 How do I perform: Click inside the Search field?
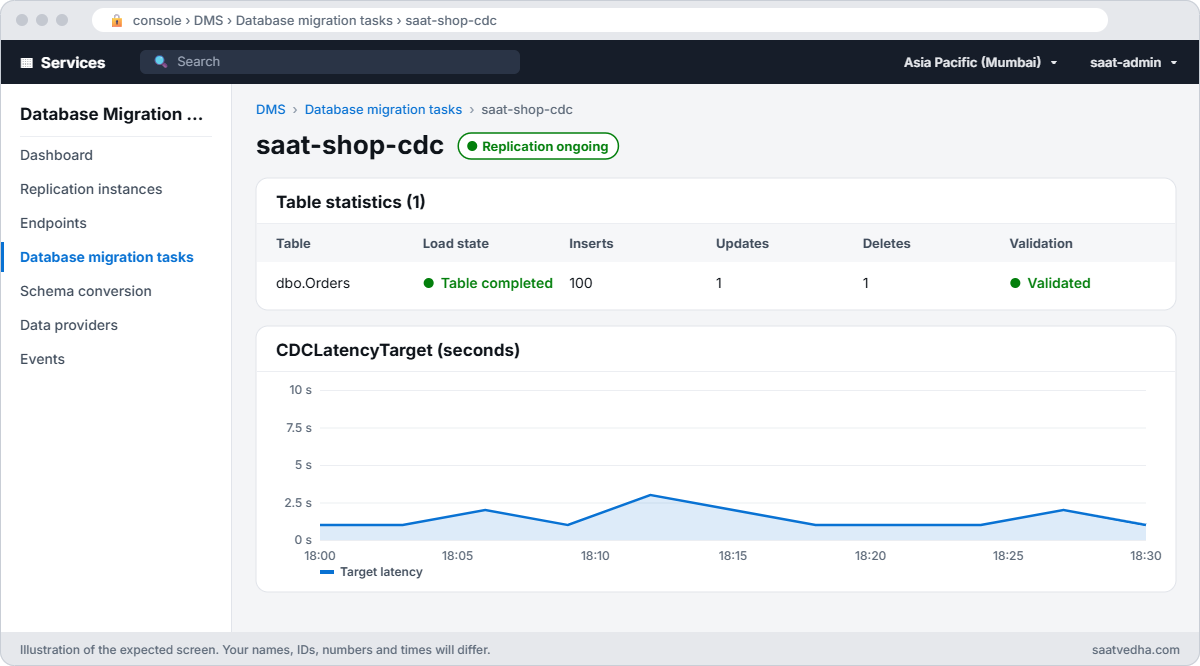pos(330,62)
